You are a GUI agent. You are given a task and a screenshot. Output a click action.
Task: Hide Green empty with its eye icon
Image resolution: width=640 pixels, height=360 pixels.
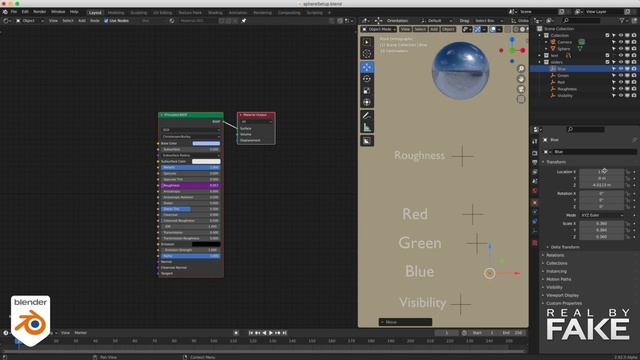pyautogui.click(x=620, y=76)
